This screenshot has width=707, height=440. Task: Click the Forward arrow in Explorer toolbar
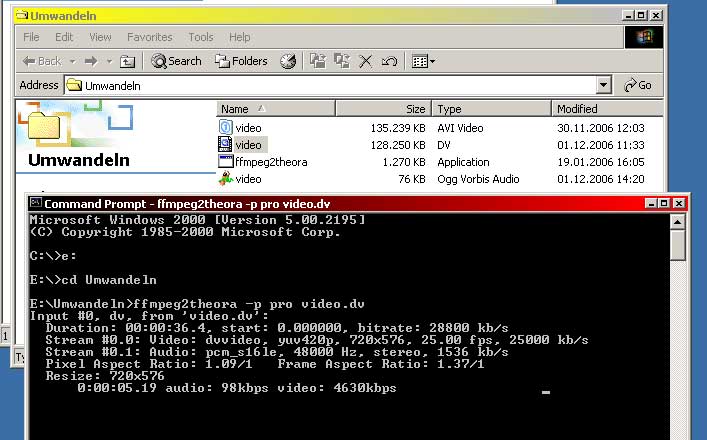[x=91, y=61]
